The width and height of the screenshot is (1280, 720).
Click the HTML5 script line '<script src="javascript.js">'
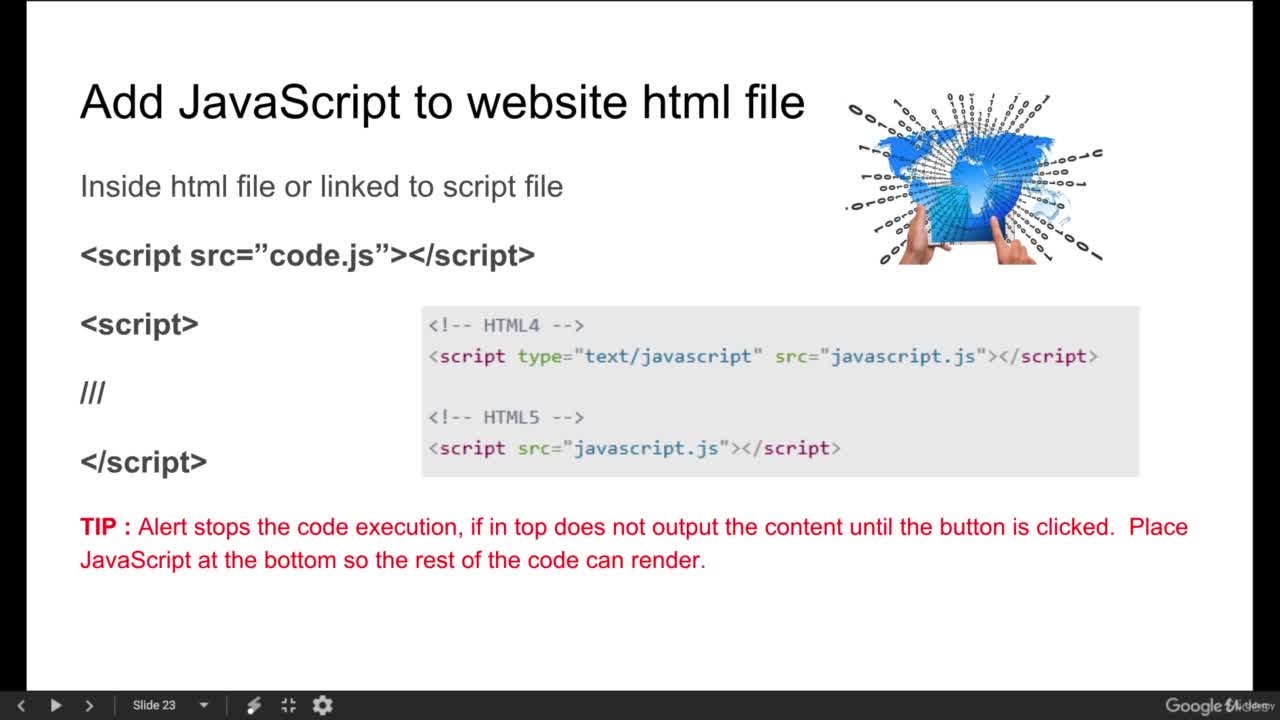point(634,448)
